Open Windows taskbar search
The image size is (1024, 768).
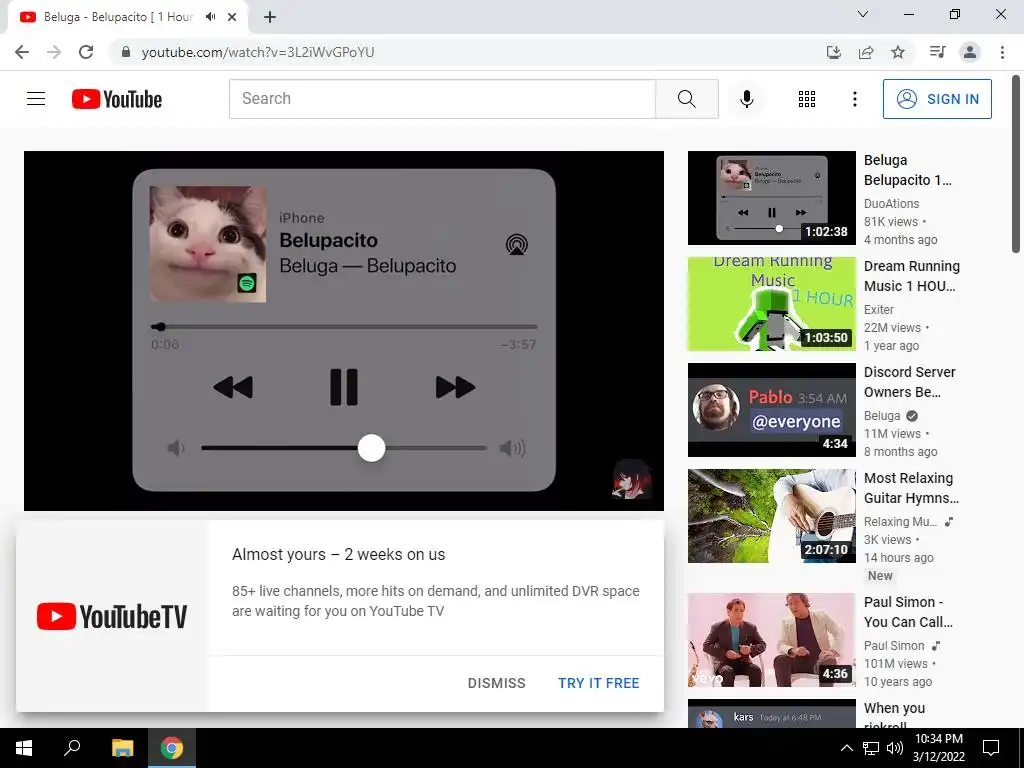[72, 748]
